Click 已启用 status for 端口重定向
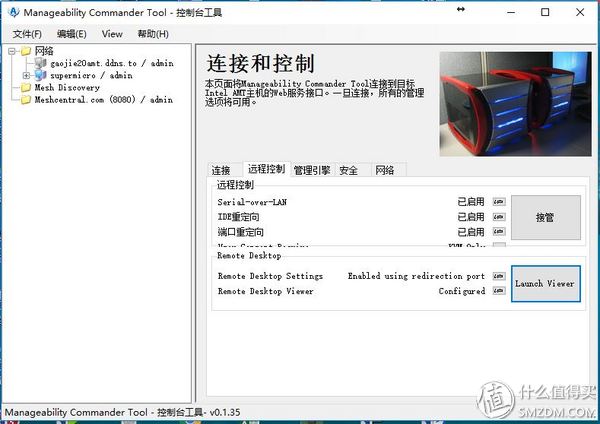Screen dimensions: 600x424 coord(471,232)
